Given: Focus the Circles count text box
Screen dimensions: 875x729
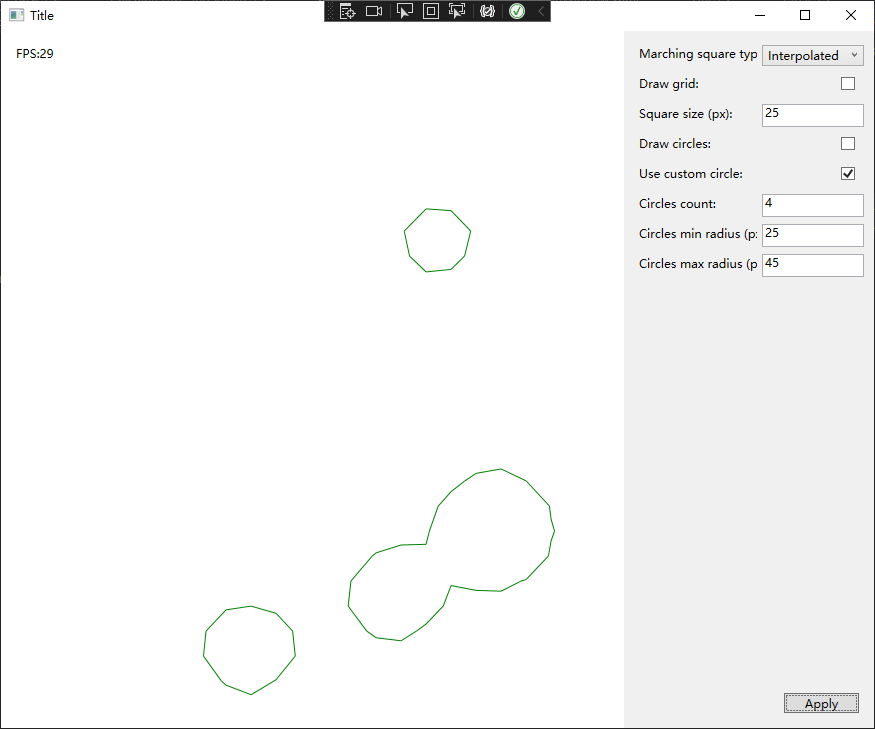Looking at the screenshot, I should coord(812,205).
